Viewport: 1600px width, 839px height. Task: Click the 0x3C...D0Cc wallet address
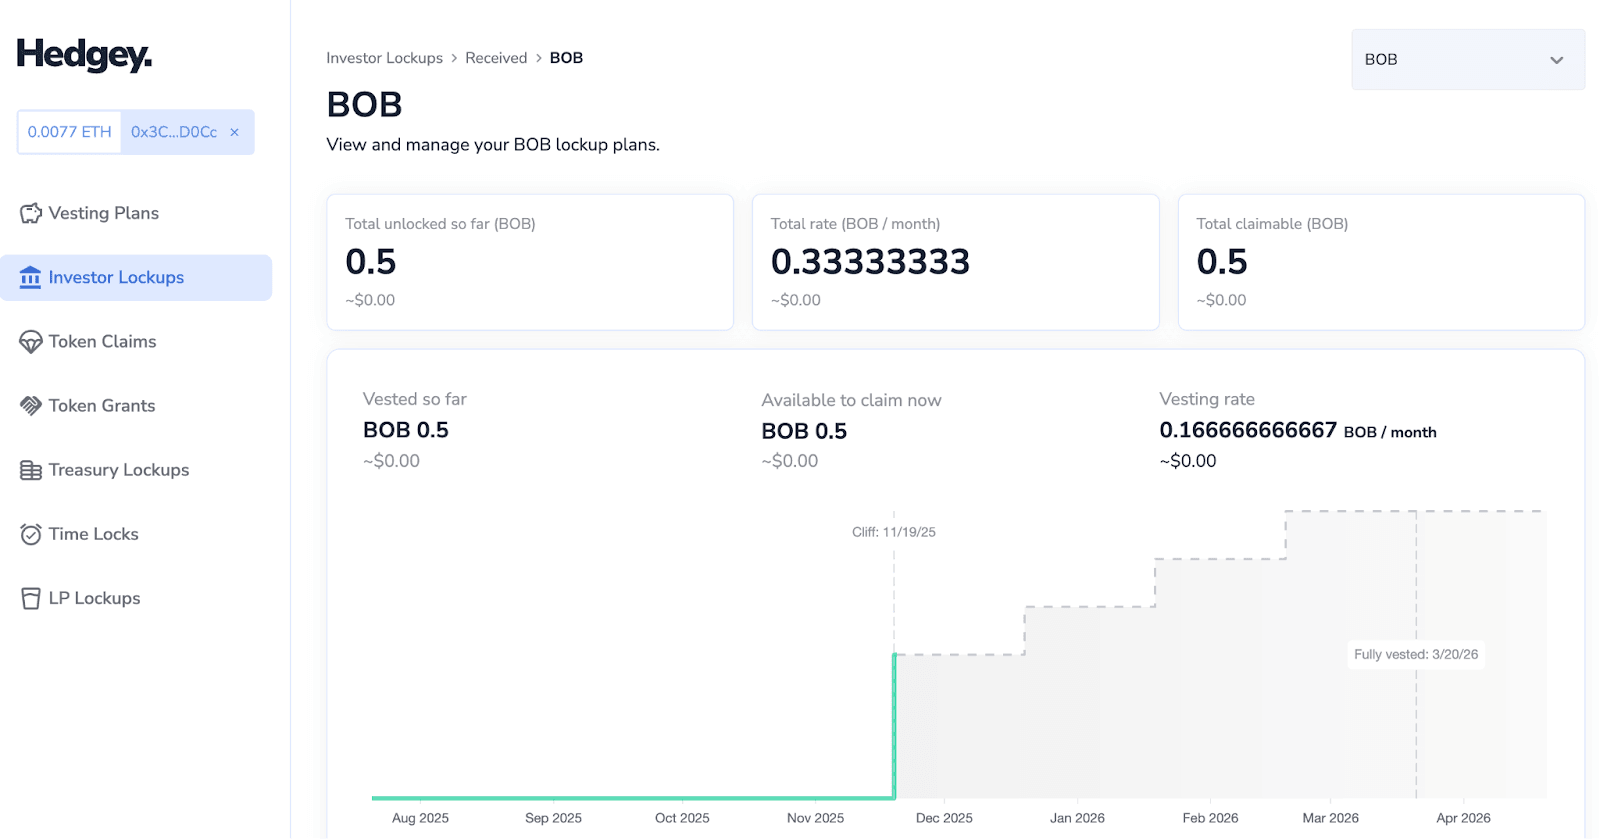[174, 132]
